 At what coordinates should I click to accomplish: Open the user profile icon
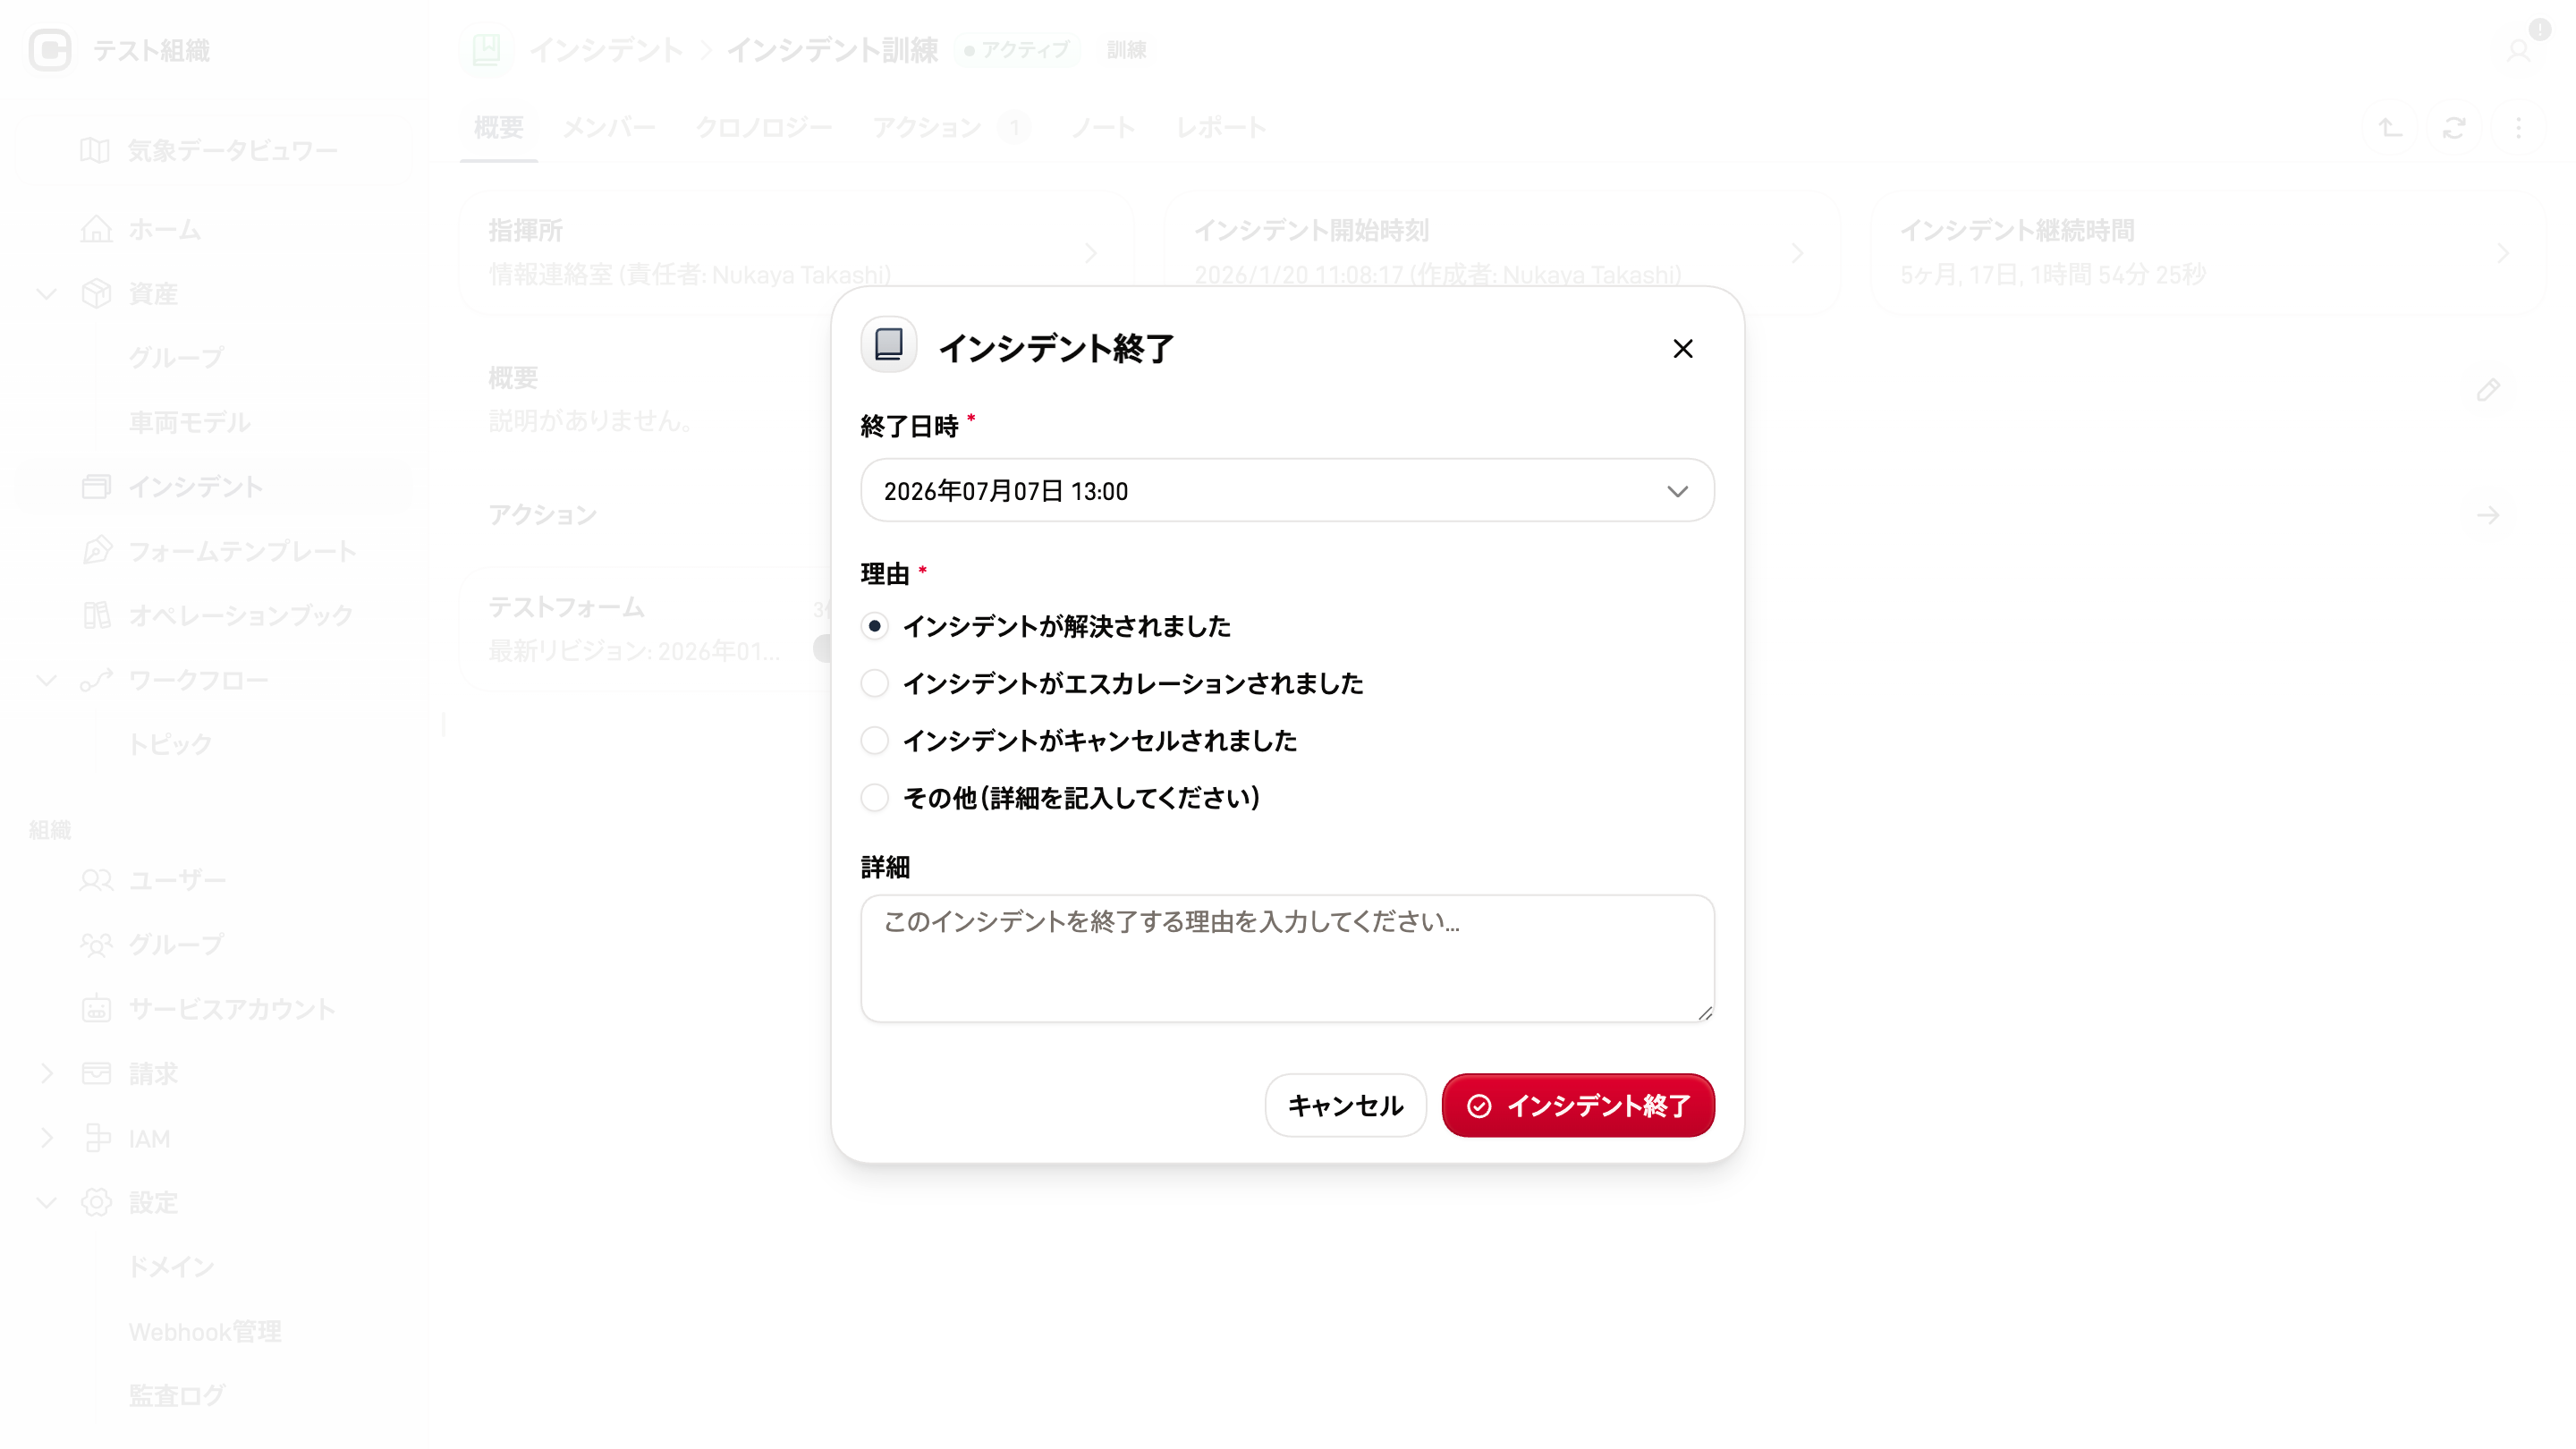tap(2519, 50)
